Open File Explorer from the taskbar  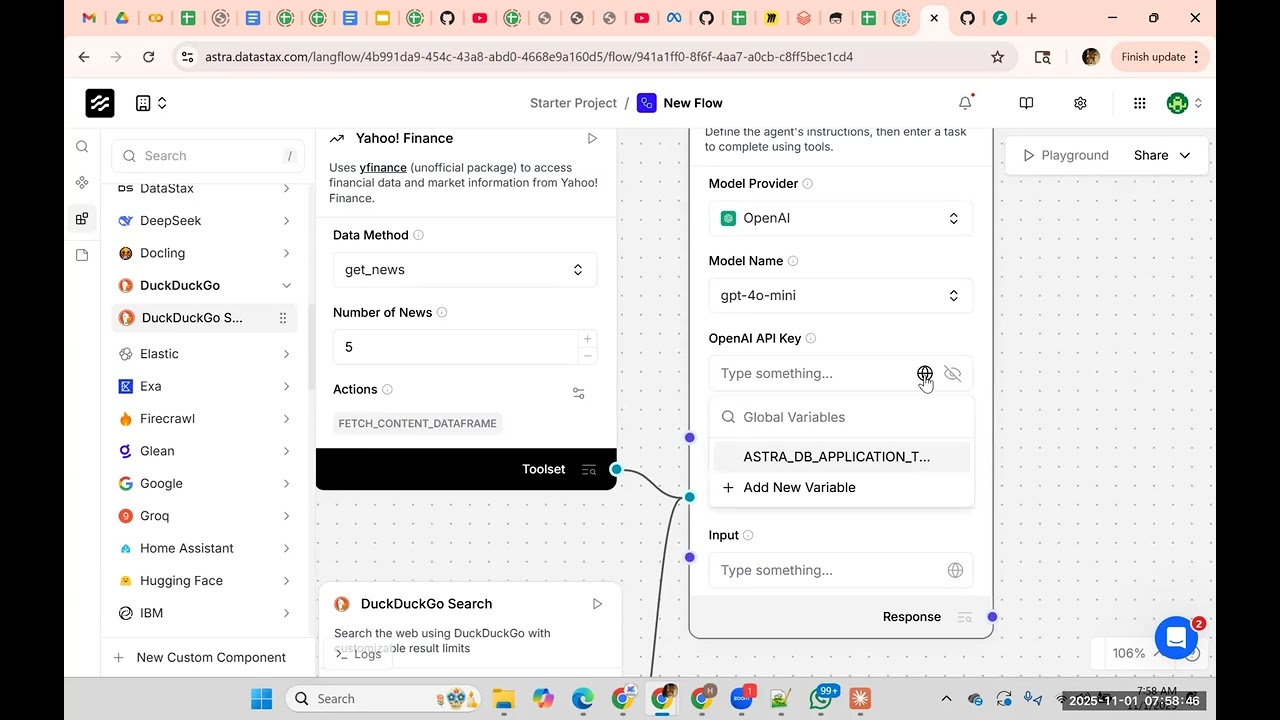point(503,698)
